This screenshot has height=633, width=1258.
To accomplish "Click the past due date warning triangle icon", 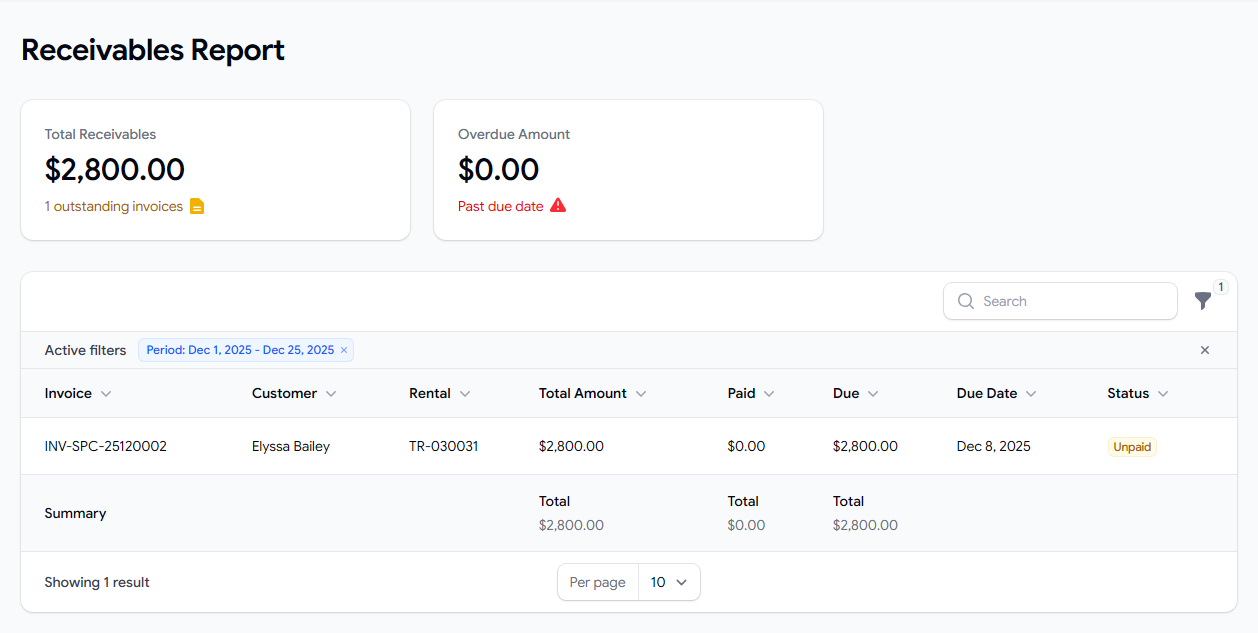I will point(560,205).
